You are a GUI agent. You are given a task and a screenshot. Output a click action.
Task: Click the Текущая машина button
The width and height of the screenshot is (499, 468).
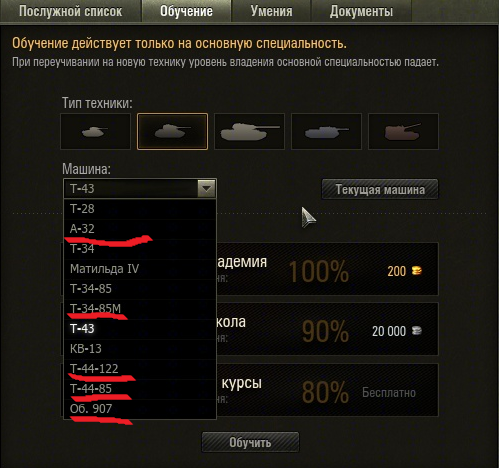pos(380,189)
